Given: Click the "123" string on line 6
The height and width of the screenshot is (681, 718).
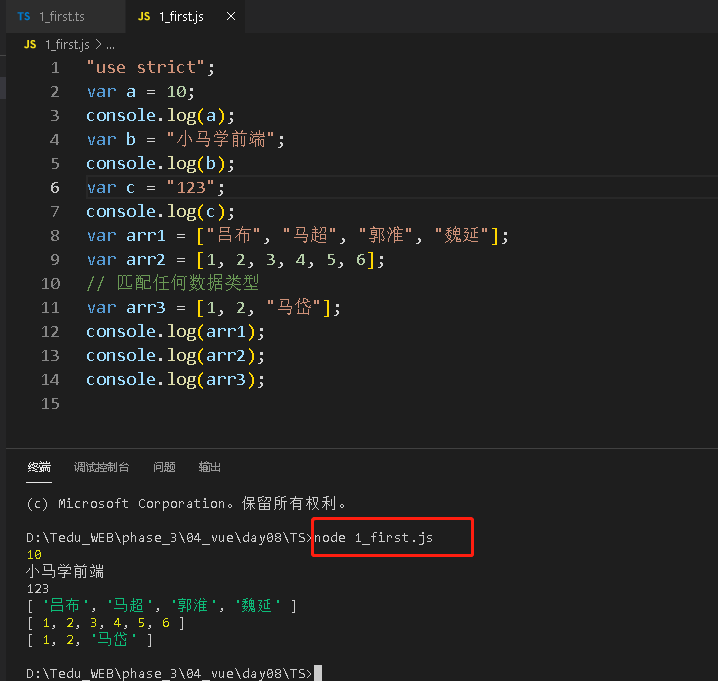Looking at the screenshot, I should point(190,188).
